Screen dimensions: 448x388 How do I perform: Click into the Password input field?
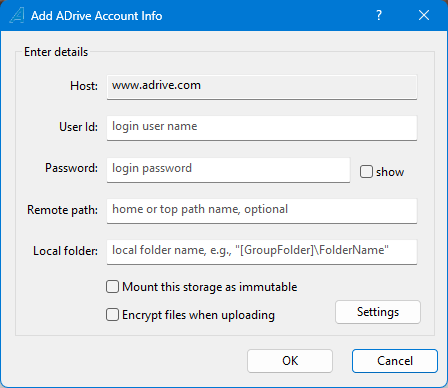pyautogui.click(x=228, y=170)
